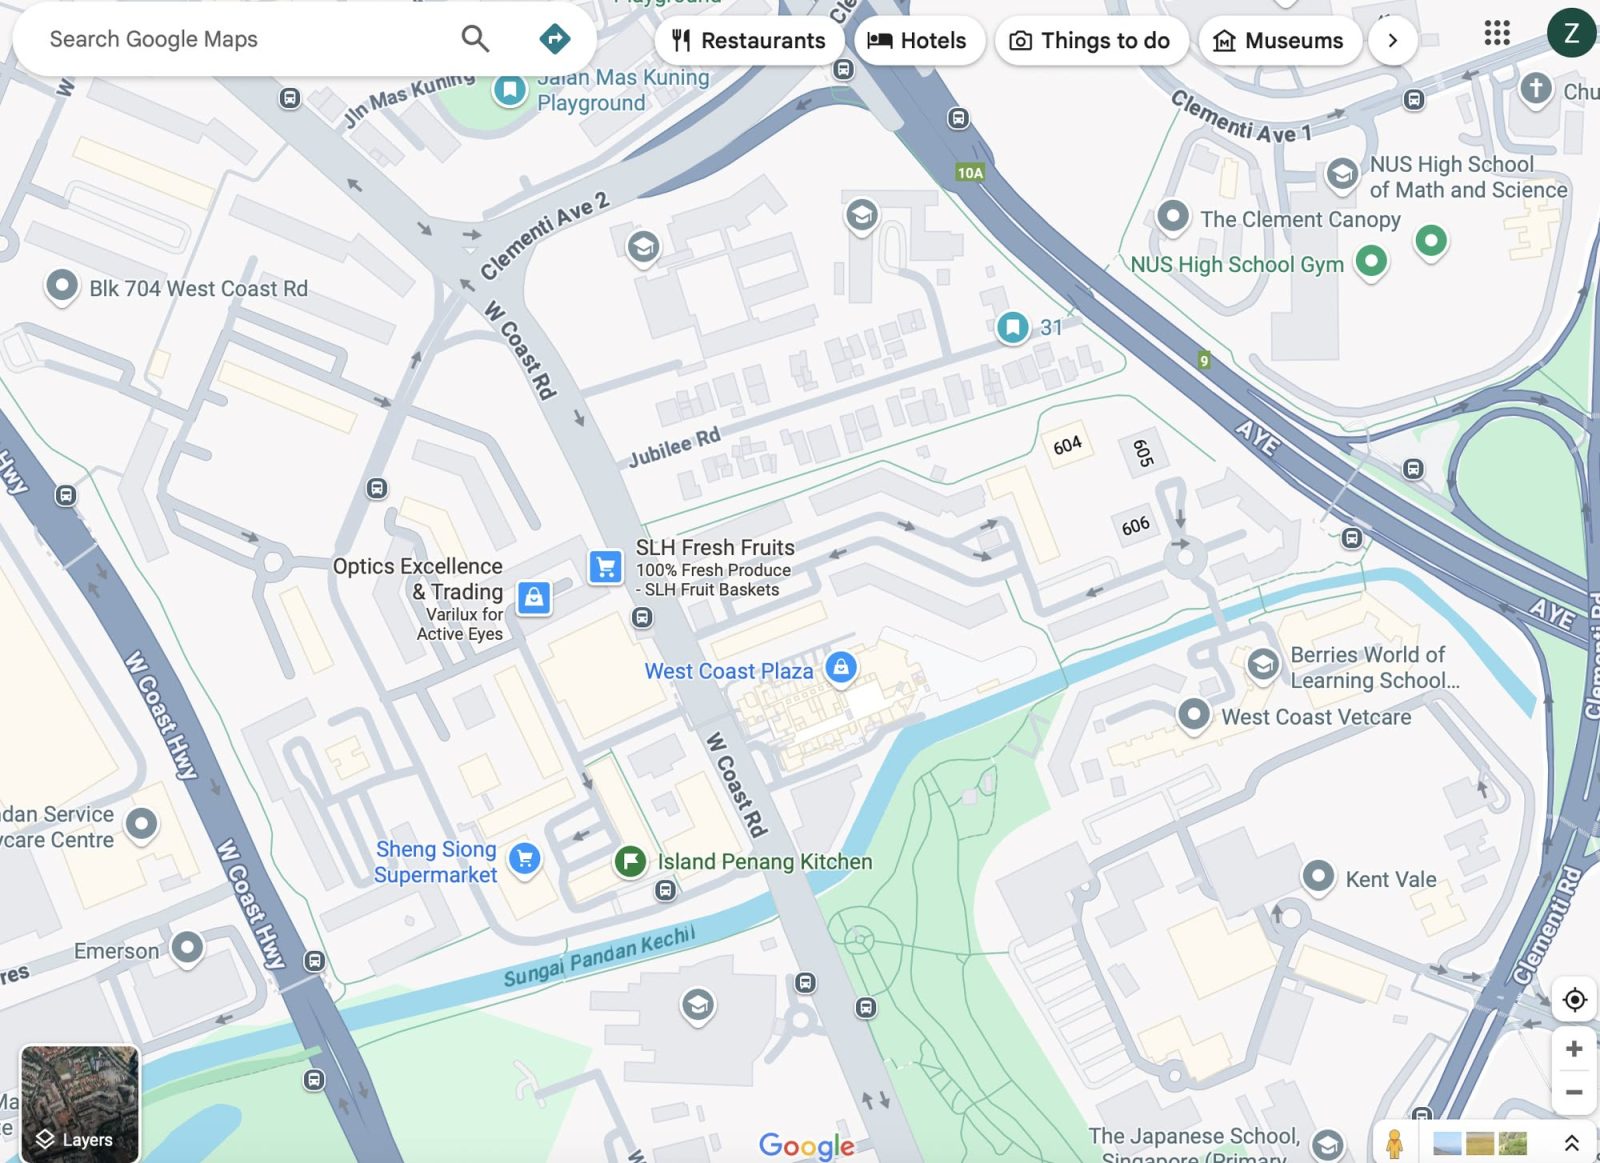Select Jalan Mas Kuning Playground bookmark pin
The image size is (1600, 1163).
point(510,90)
